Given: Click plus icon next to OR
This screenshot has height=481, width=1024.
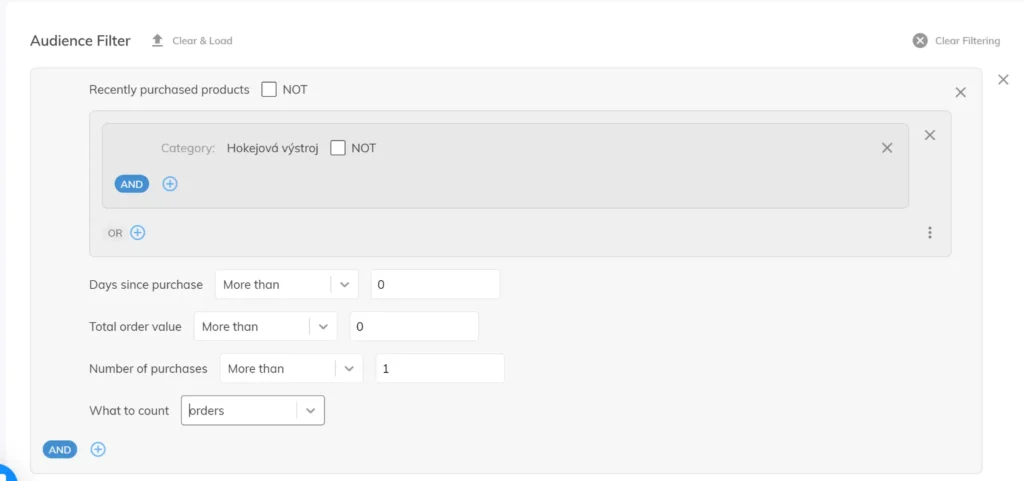Looking at the screenshot, I should 138,233.
